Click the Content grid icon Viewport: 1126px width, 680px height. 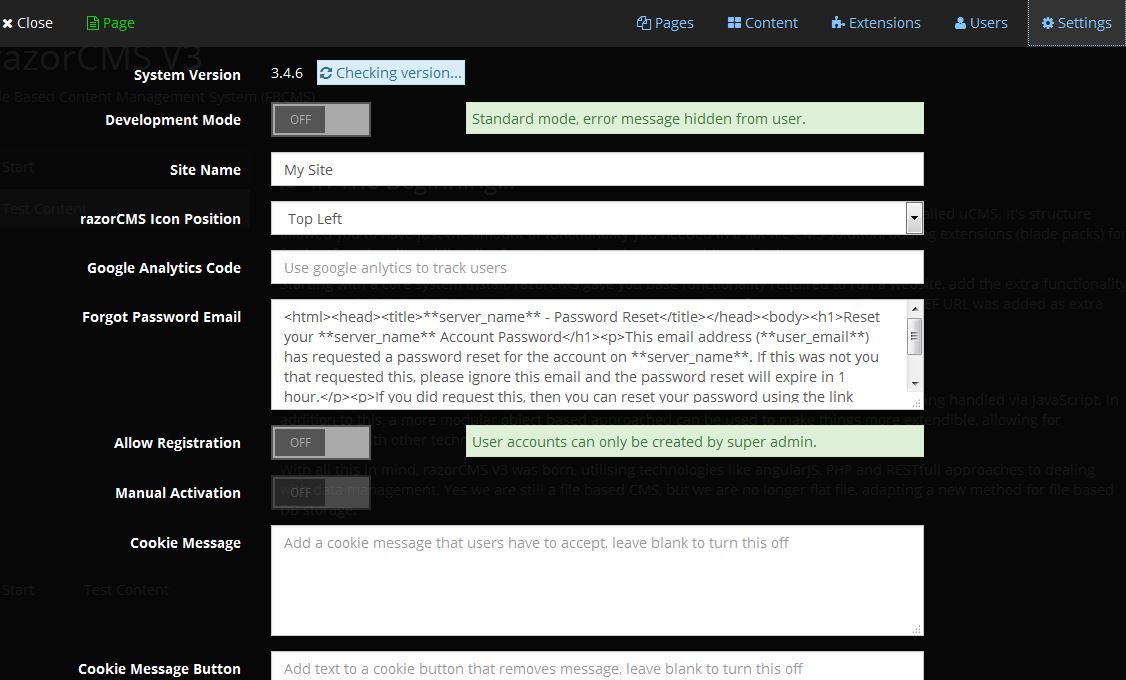click(x=734, y=23)
